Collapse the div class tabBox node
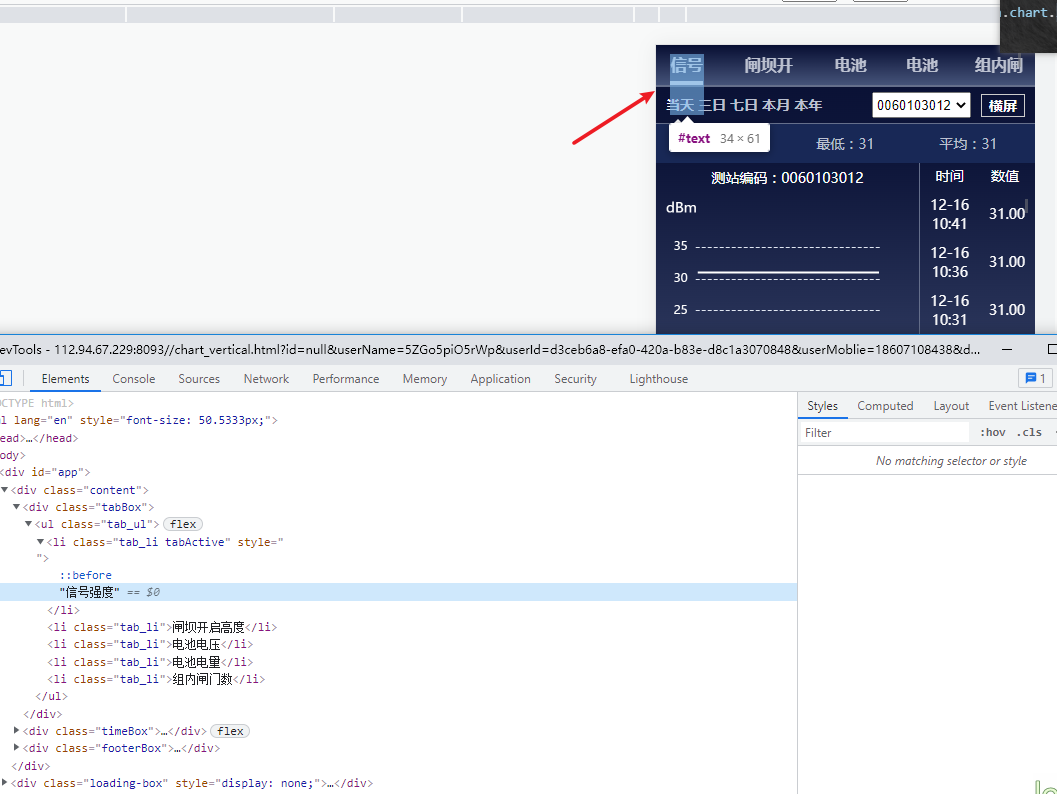The width and height of the screenshot is (1057, 794). point(17,506)
